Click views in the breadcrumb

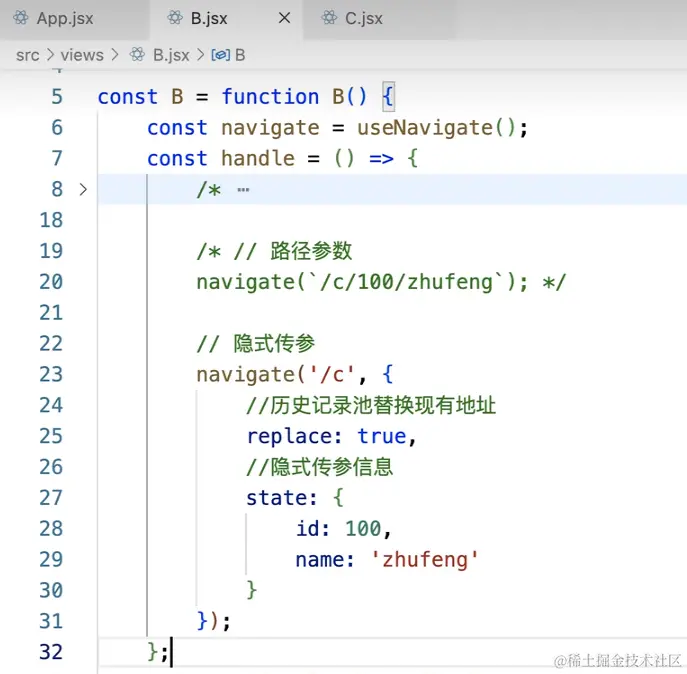pyautogui.click(x=82, y=55)
